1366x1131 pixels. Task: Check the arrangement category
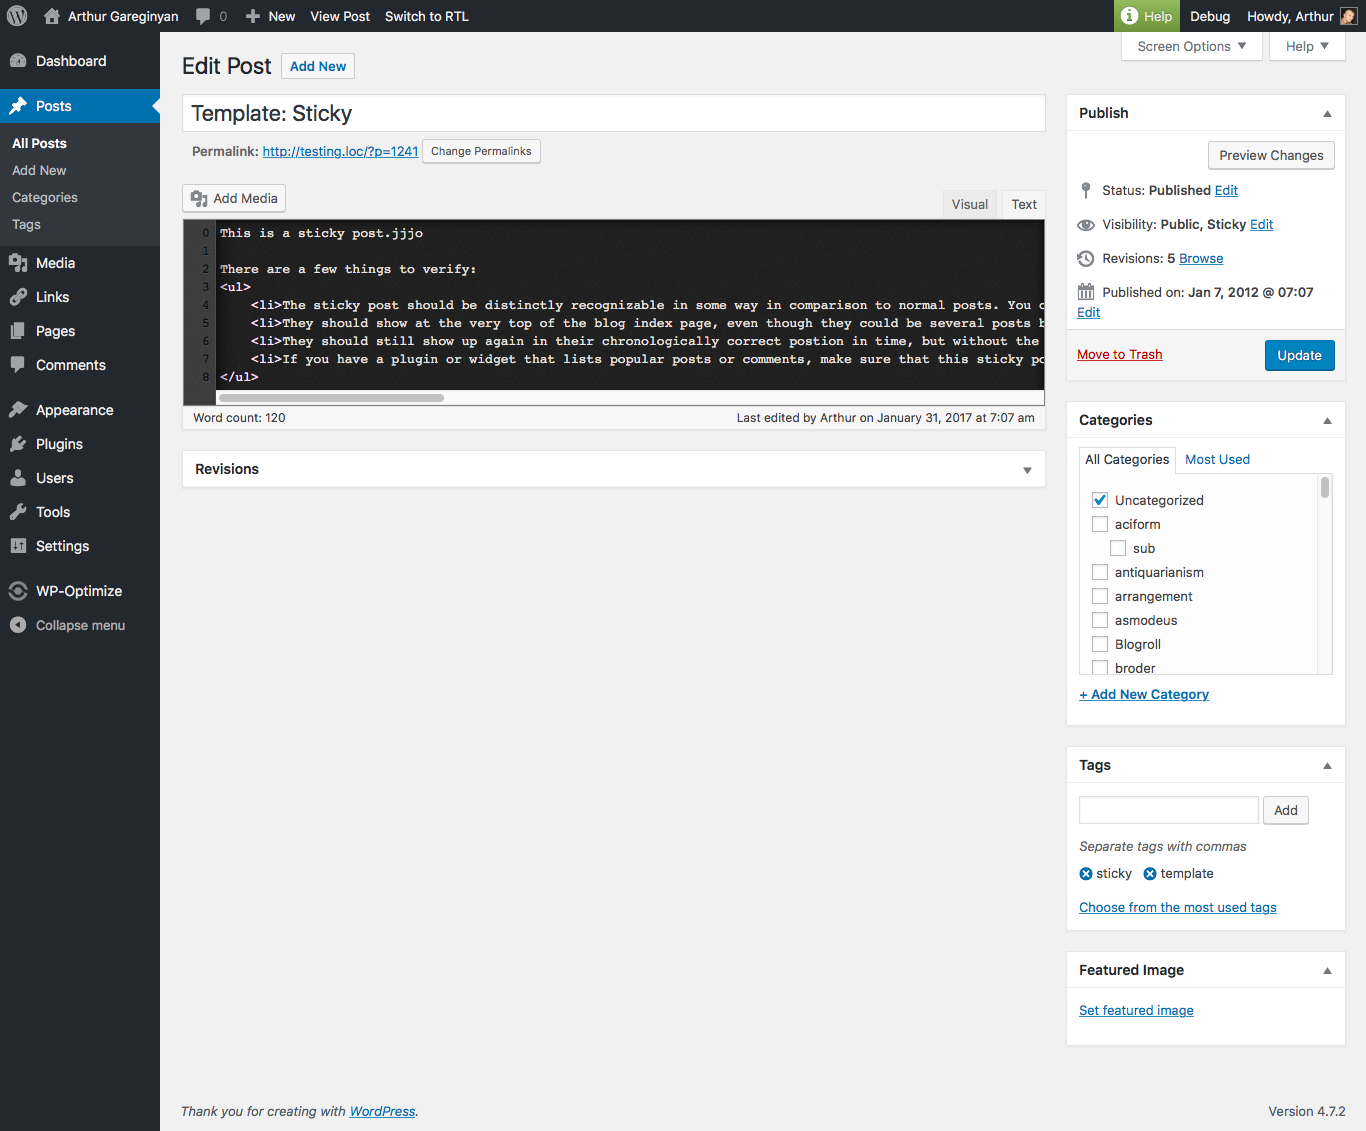1100,596
